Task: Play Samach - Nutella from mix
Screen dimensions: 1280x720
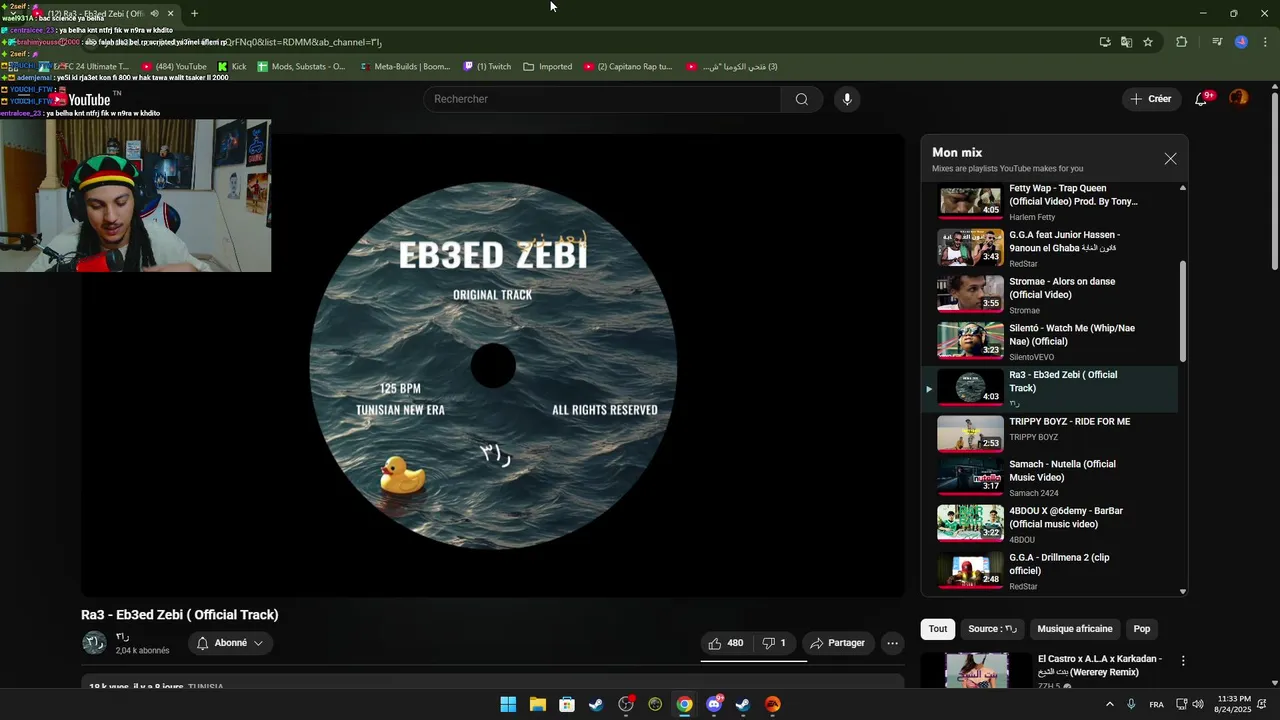Action: click(x=1049, y=478)
